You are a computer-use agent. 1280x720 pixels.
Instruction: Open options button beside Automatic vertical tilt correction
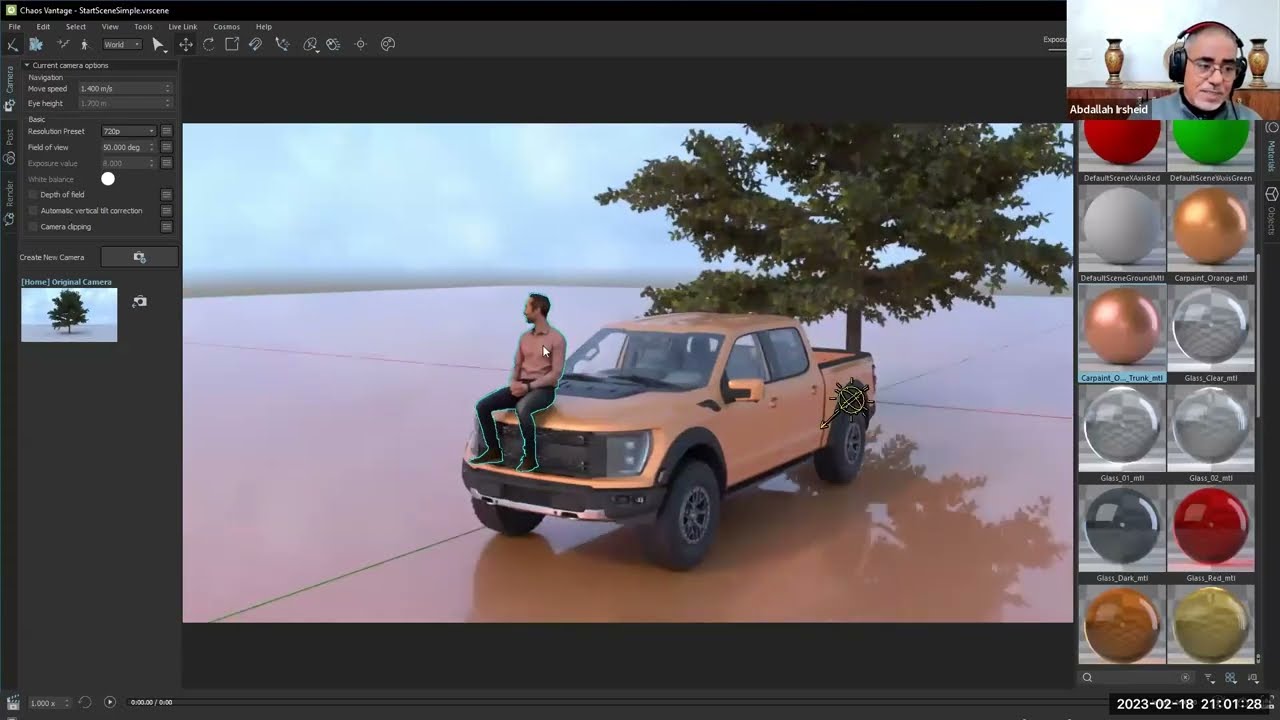167,210
